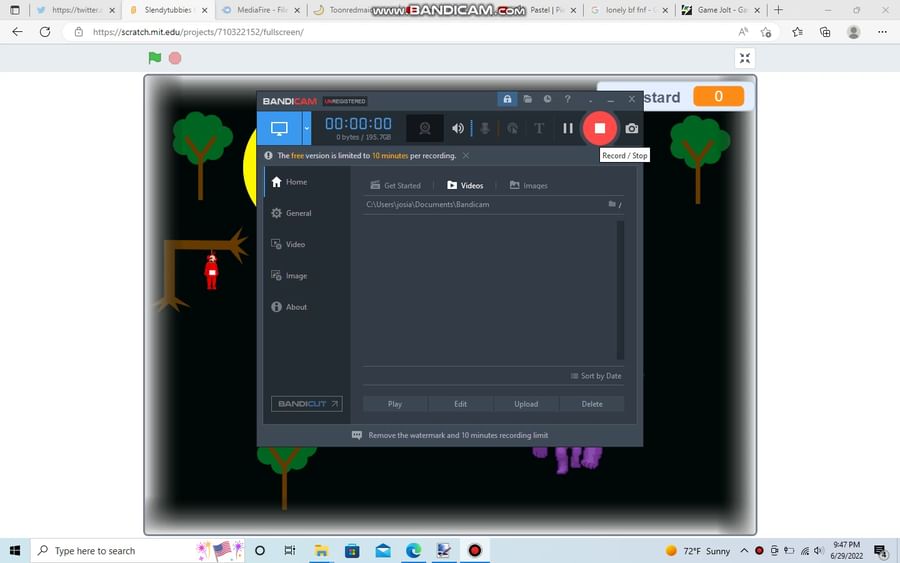
Task: Click the taskbar search box
Action: (x=138, y=551)
